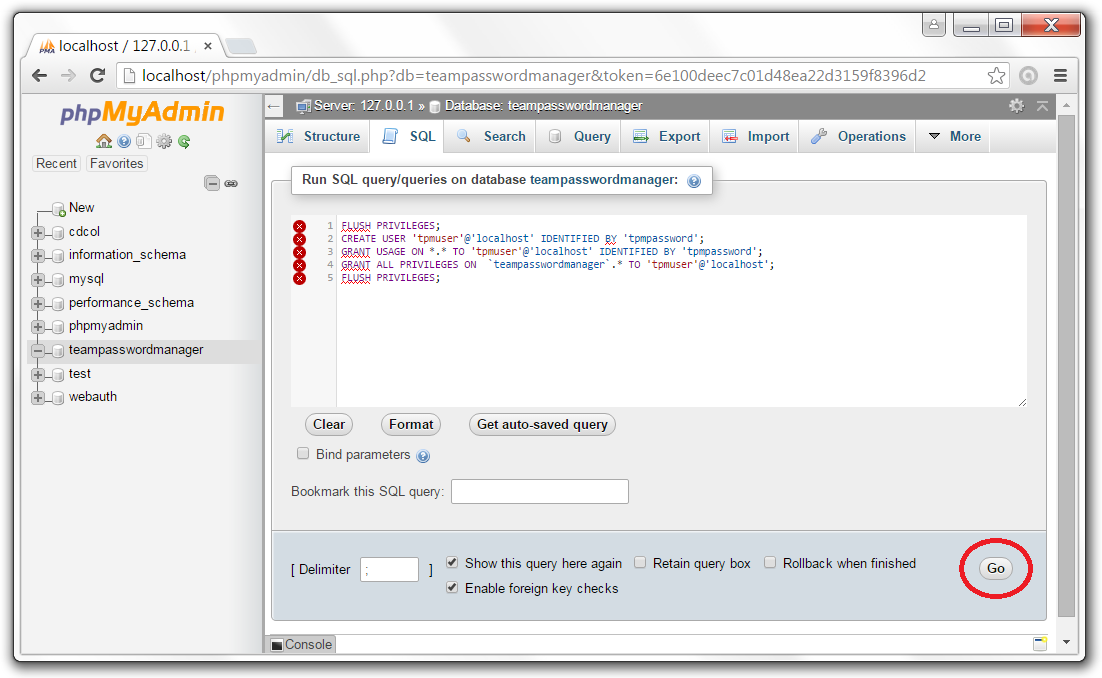Open the Query tab
The image size is (1102, 678).
point(579,136)
